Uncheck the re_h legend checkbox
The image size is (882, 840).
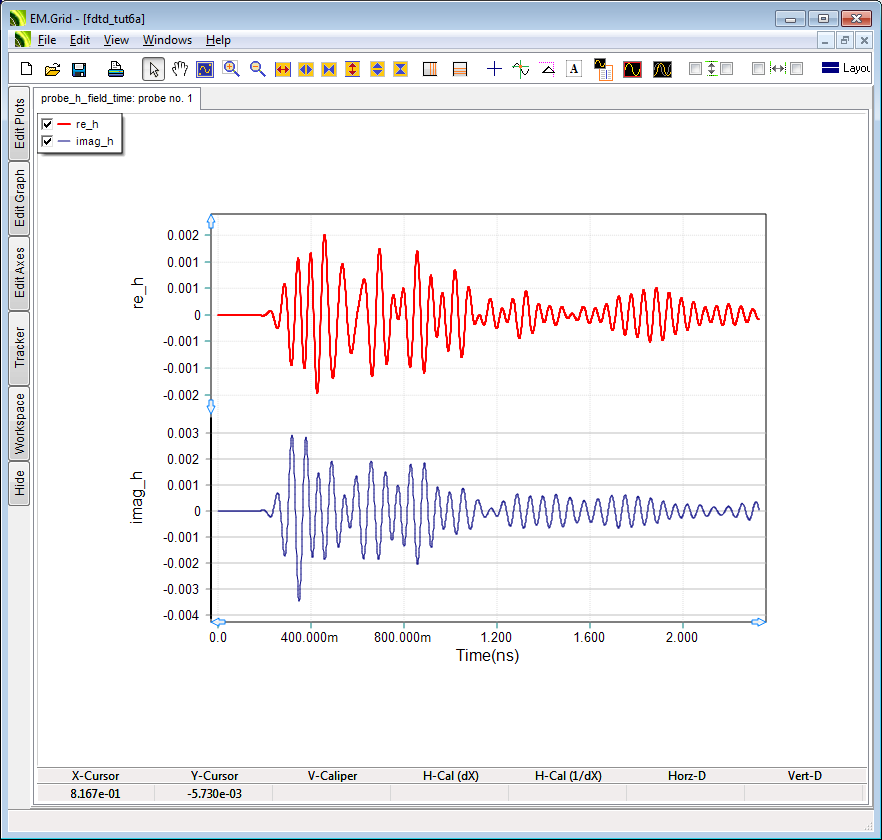[47, 124]
